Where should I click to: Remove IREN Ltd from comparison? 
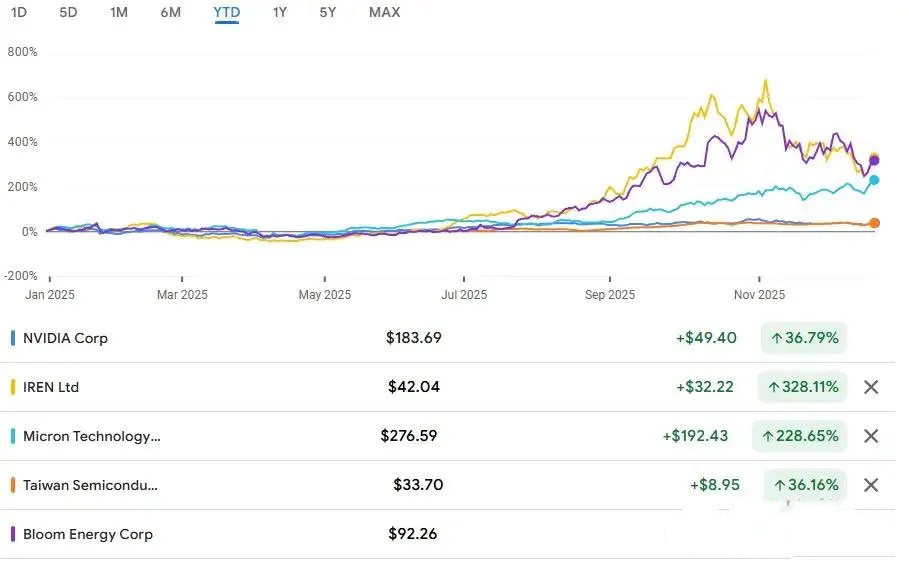(871, 387)
